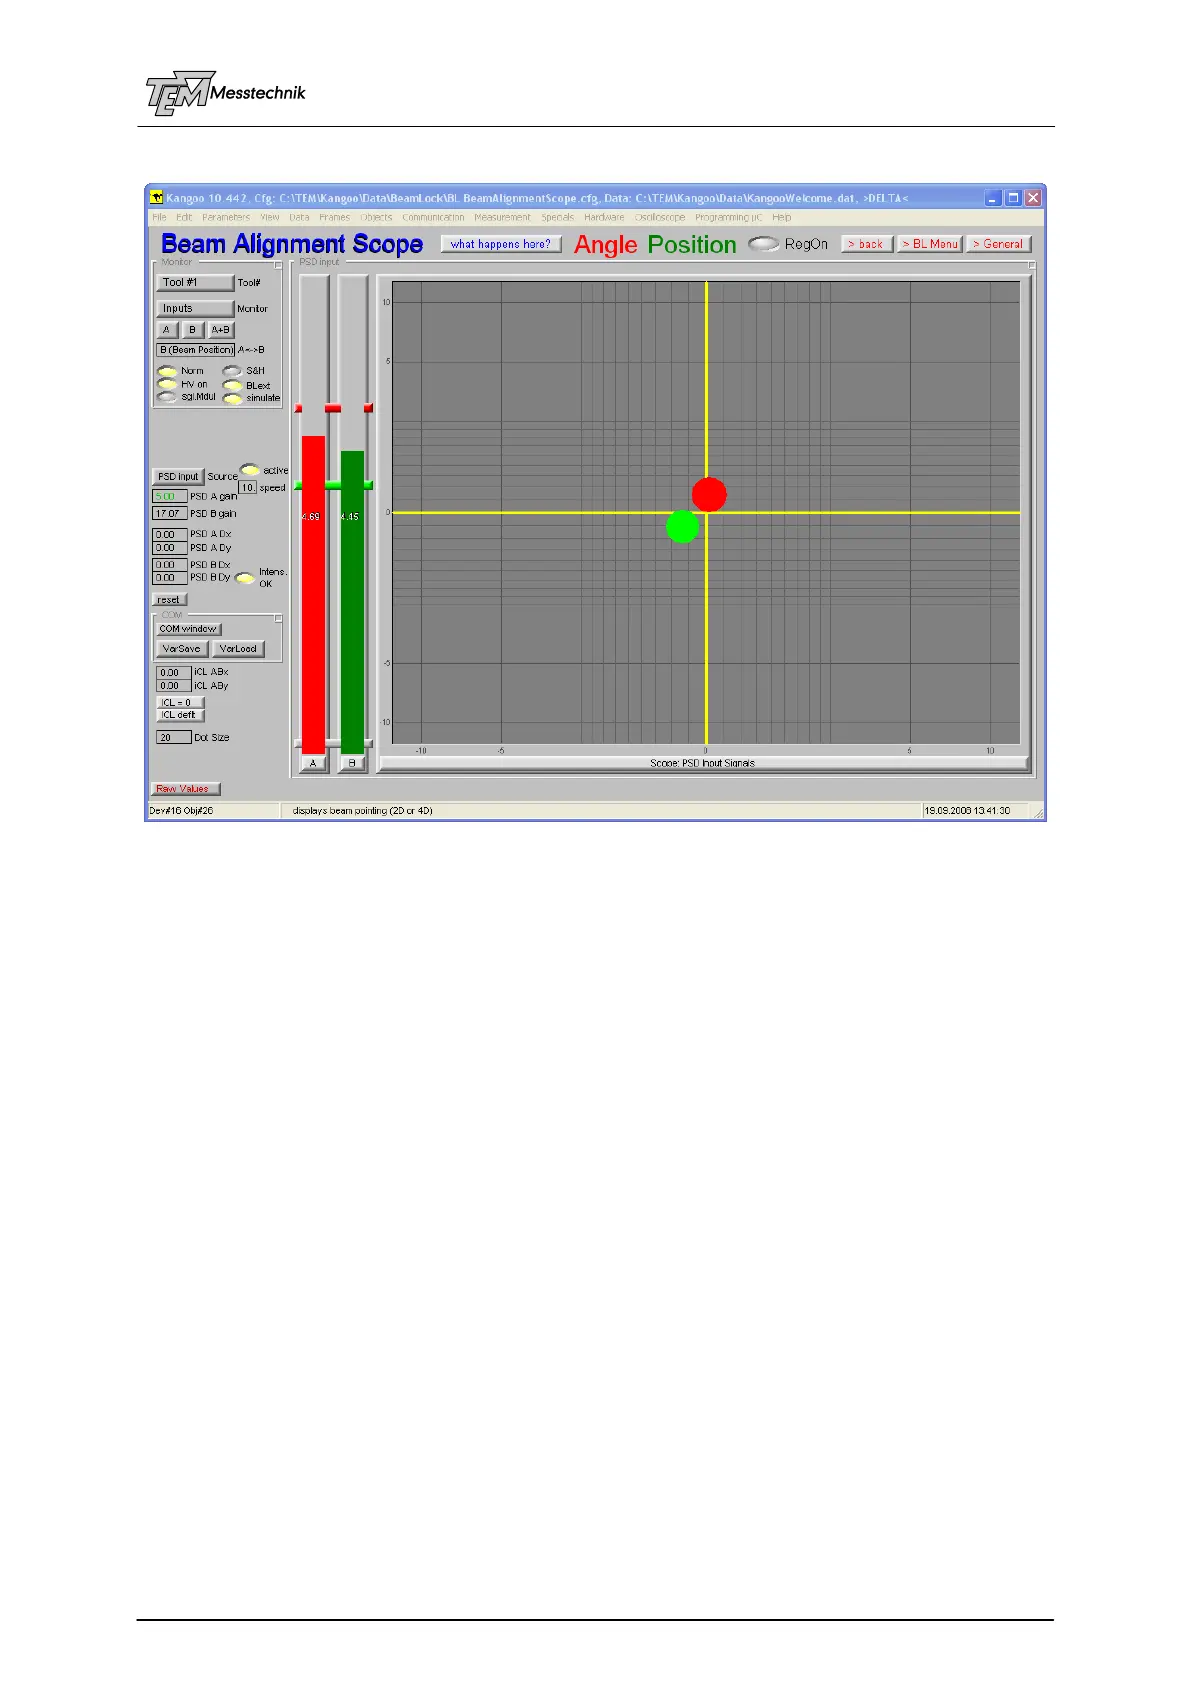Open the Hardware menu

tap(604, 217)
